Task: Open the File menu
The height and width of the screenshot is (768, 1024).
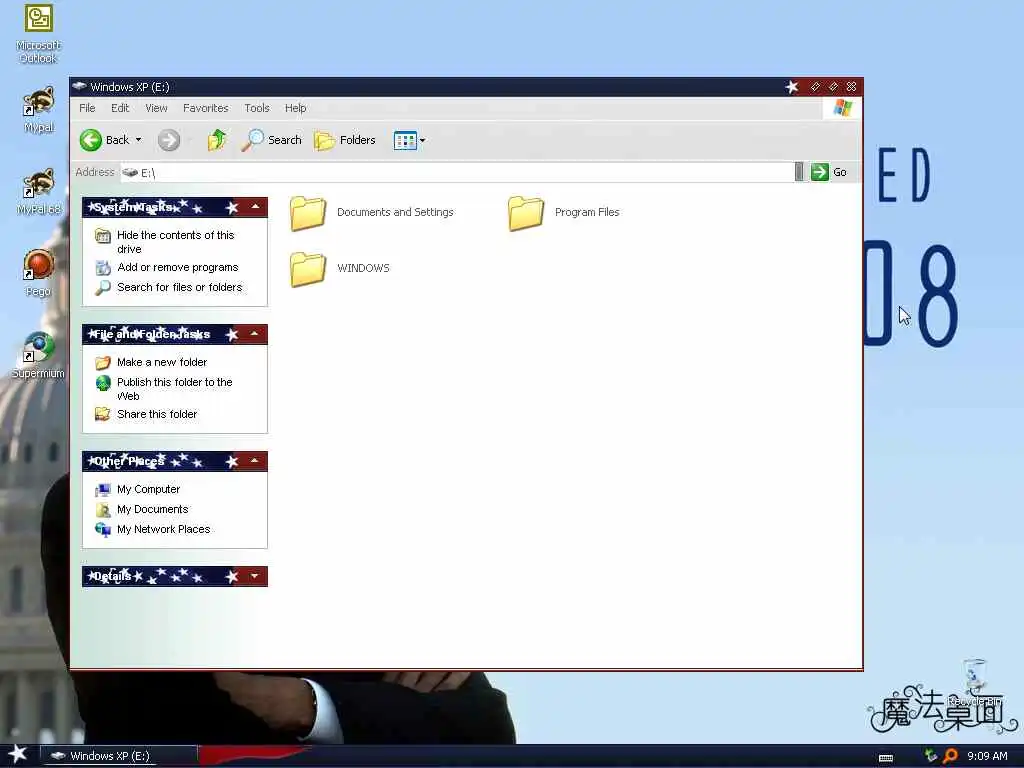Action: coord(87,108)
